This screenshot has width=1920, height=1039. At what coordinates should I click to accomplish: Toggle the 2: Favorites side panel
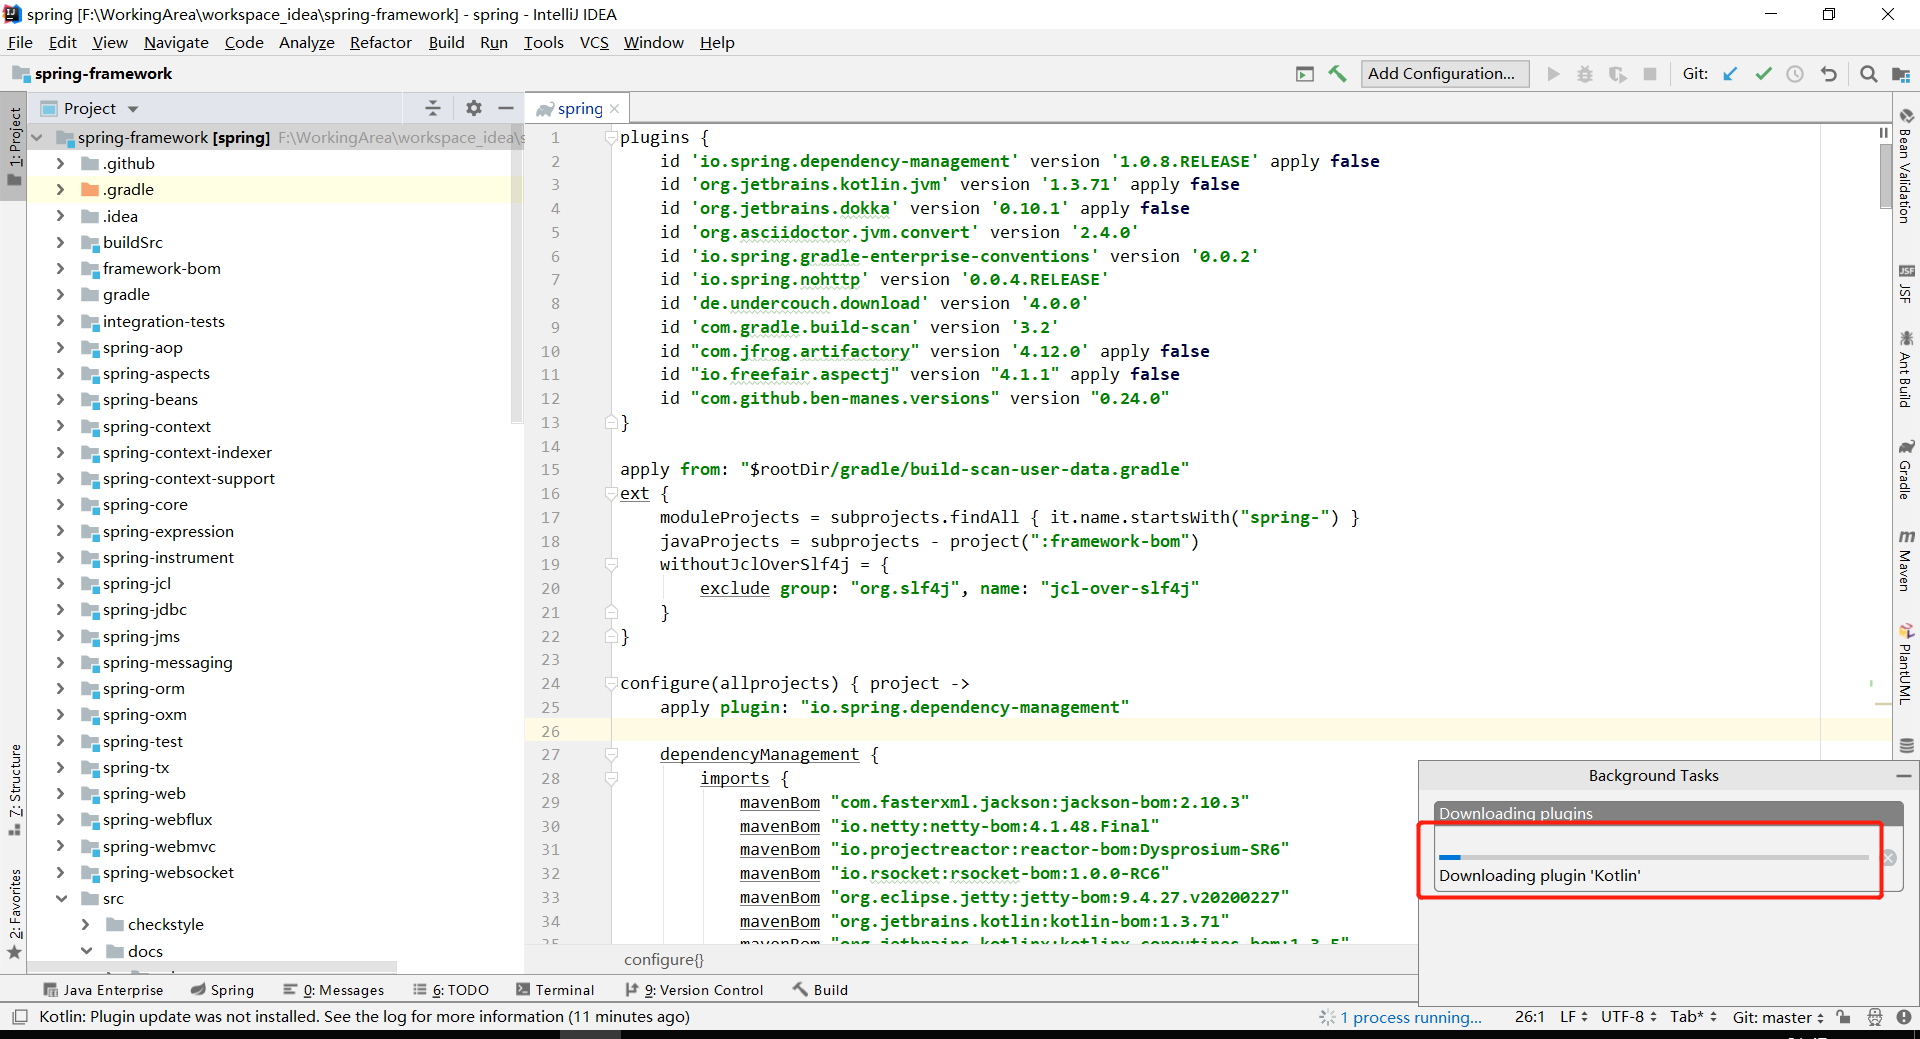click(14, 913)
